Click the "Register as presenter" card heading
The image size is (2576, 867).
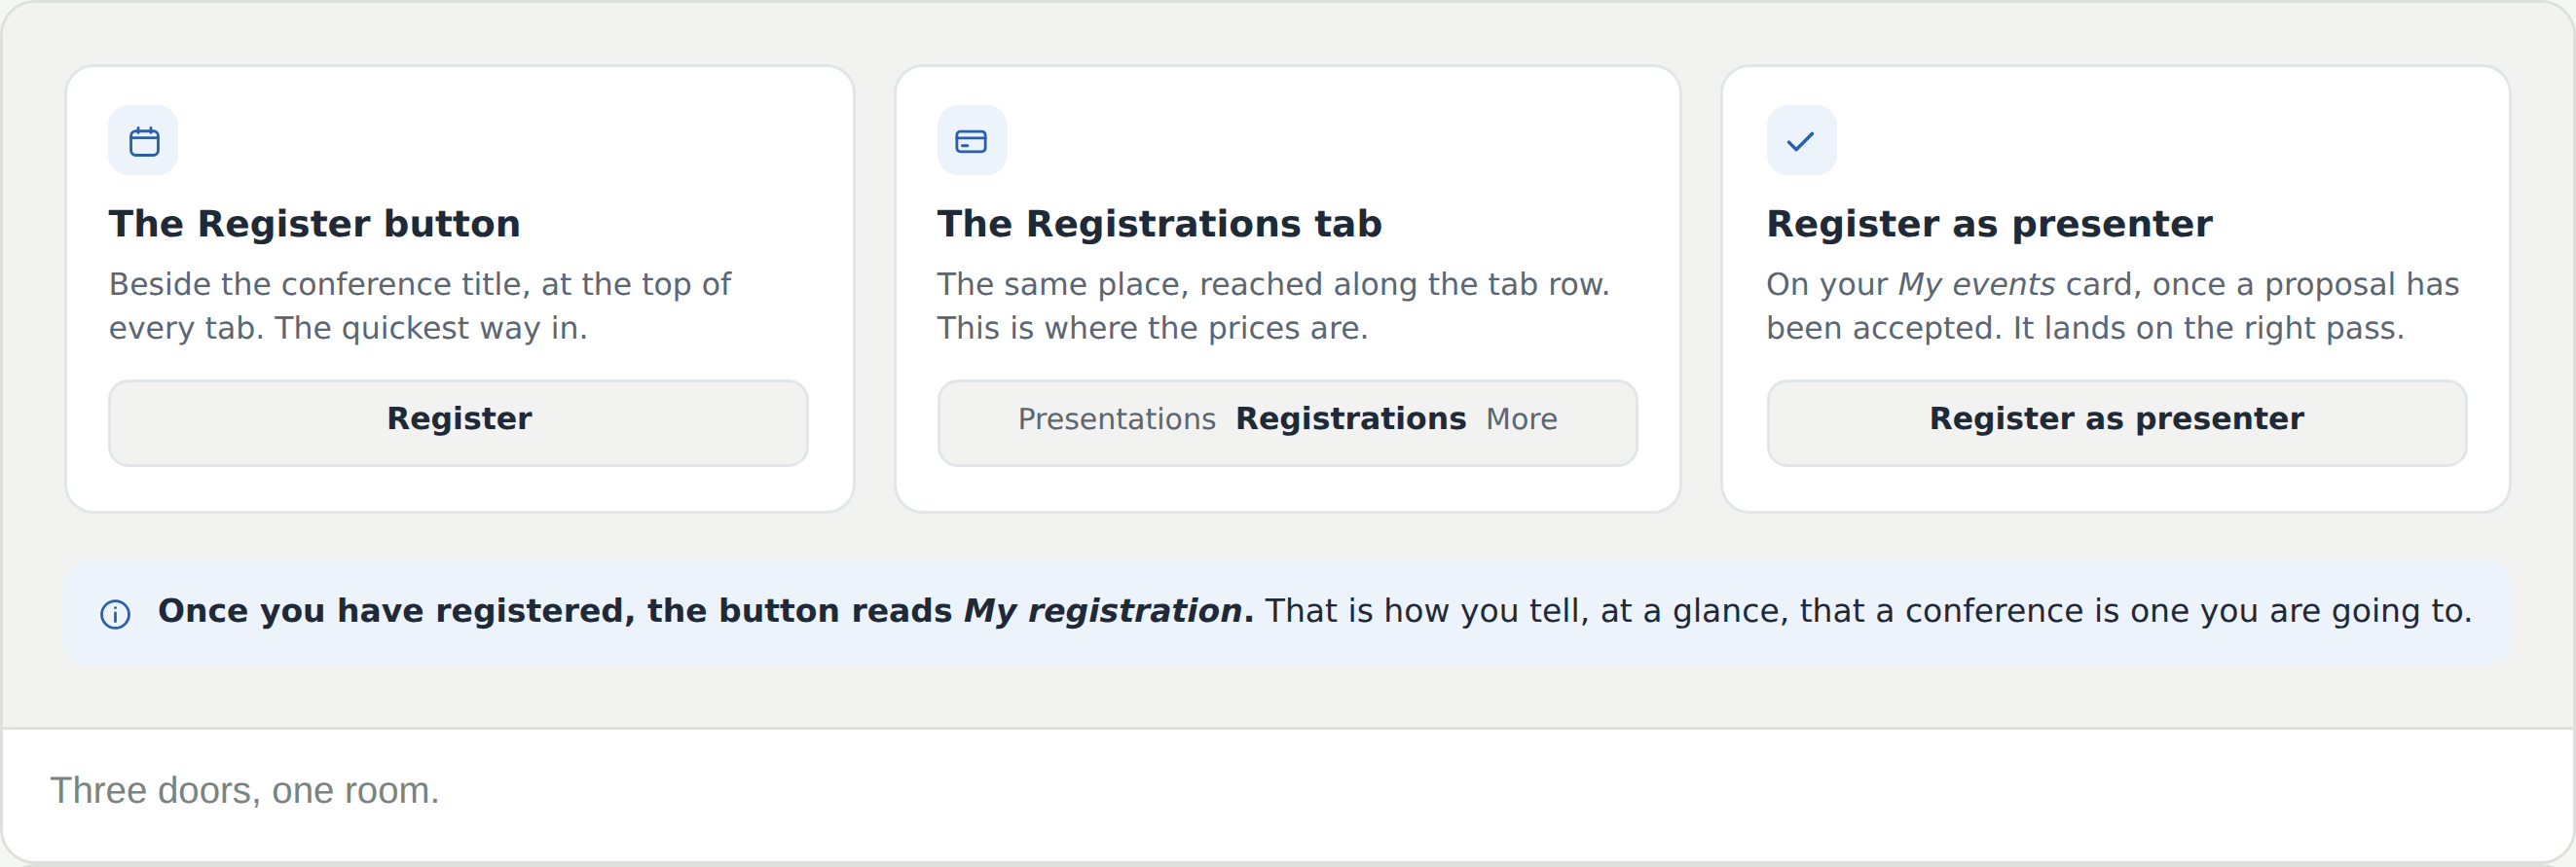click(1989, 224)
